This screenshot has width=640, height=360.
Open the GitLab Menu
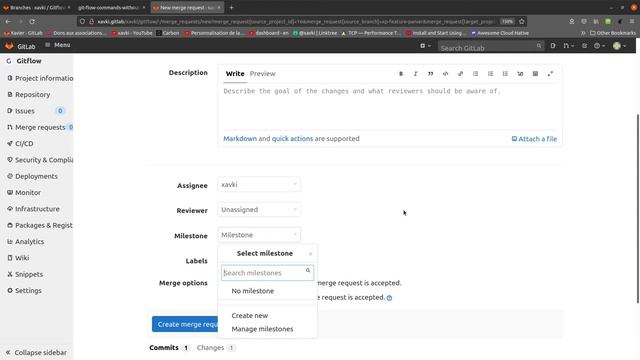58,45
